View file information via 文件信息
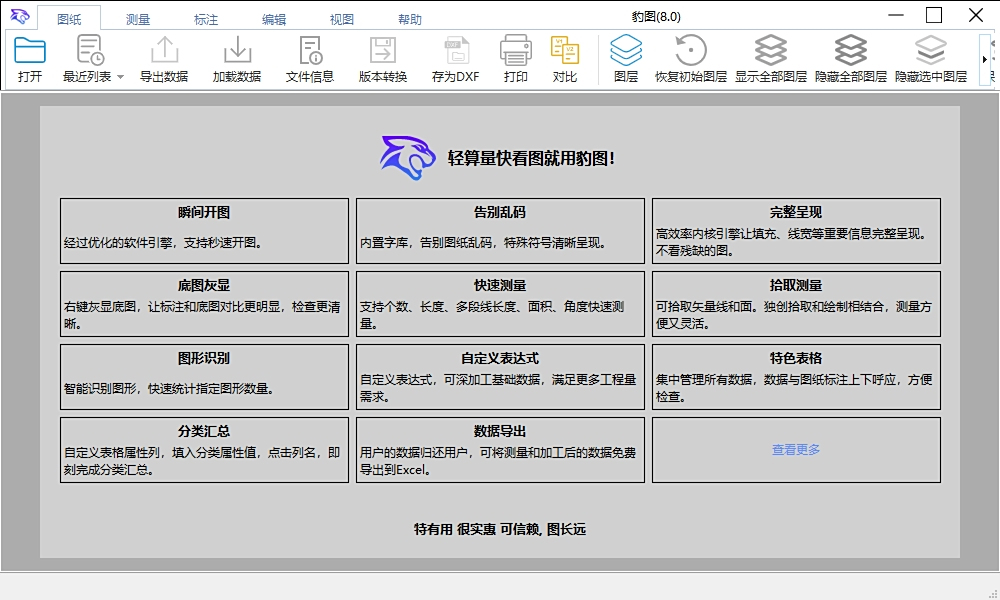1000x600 pixels. [311, 58]
